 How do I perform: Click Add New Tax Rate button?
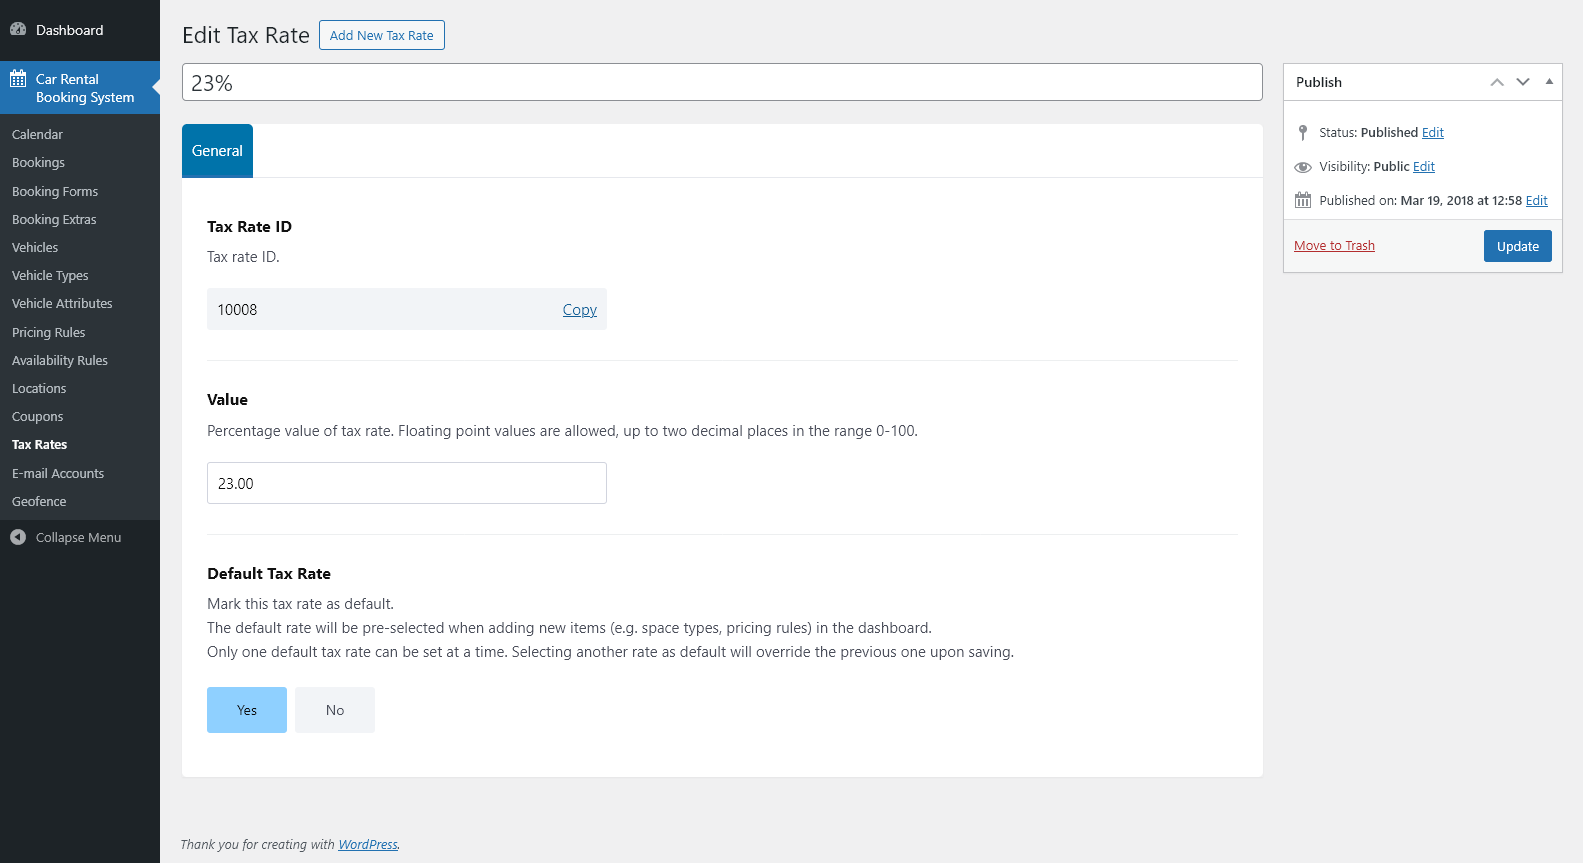click(x=381, y=35)
